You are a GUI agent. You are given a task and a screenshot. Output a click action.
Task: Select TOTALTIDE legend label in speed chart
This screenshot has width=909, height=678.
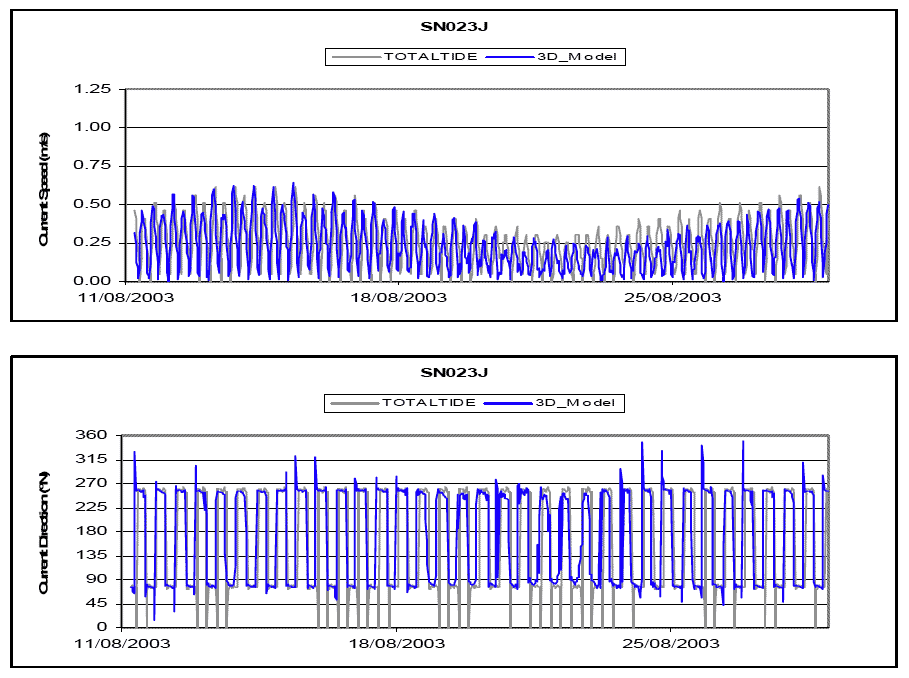tap(424, 57)
